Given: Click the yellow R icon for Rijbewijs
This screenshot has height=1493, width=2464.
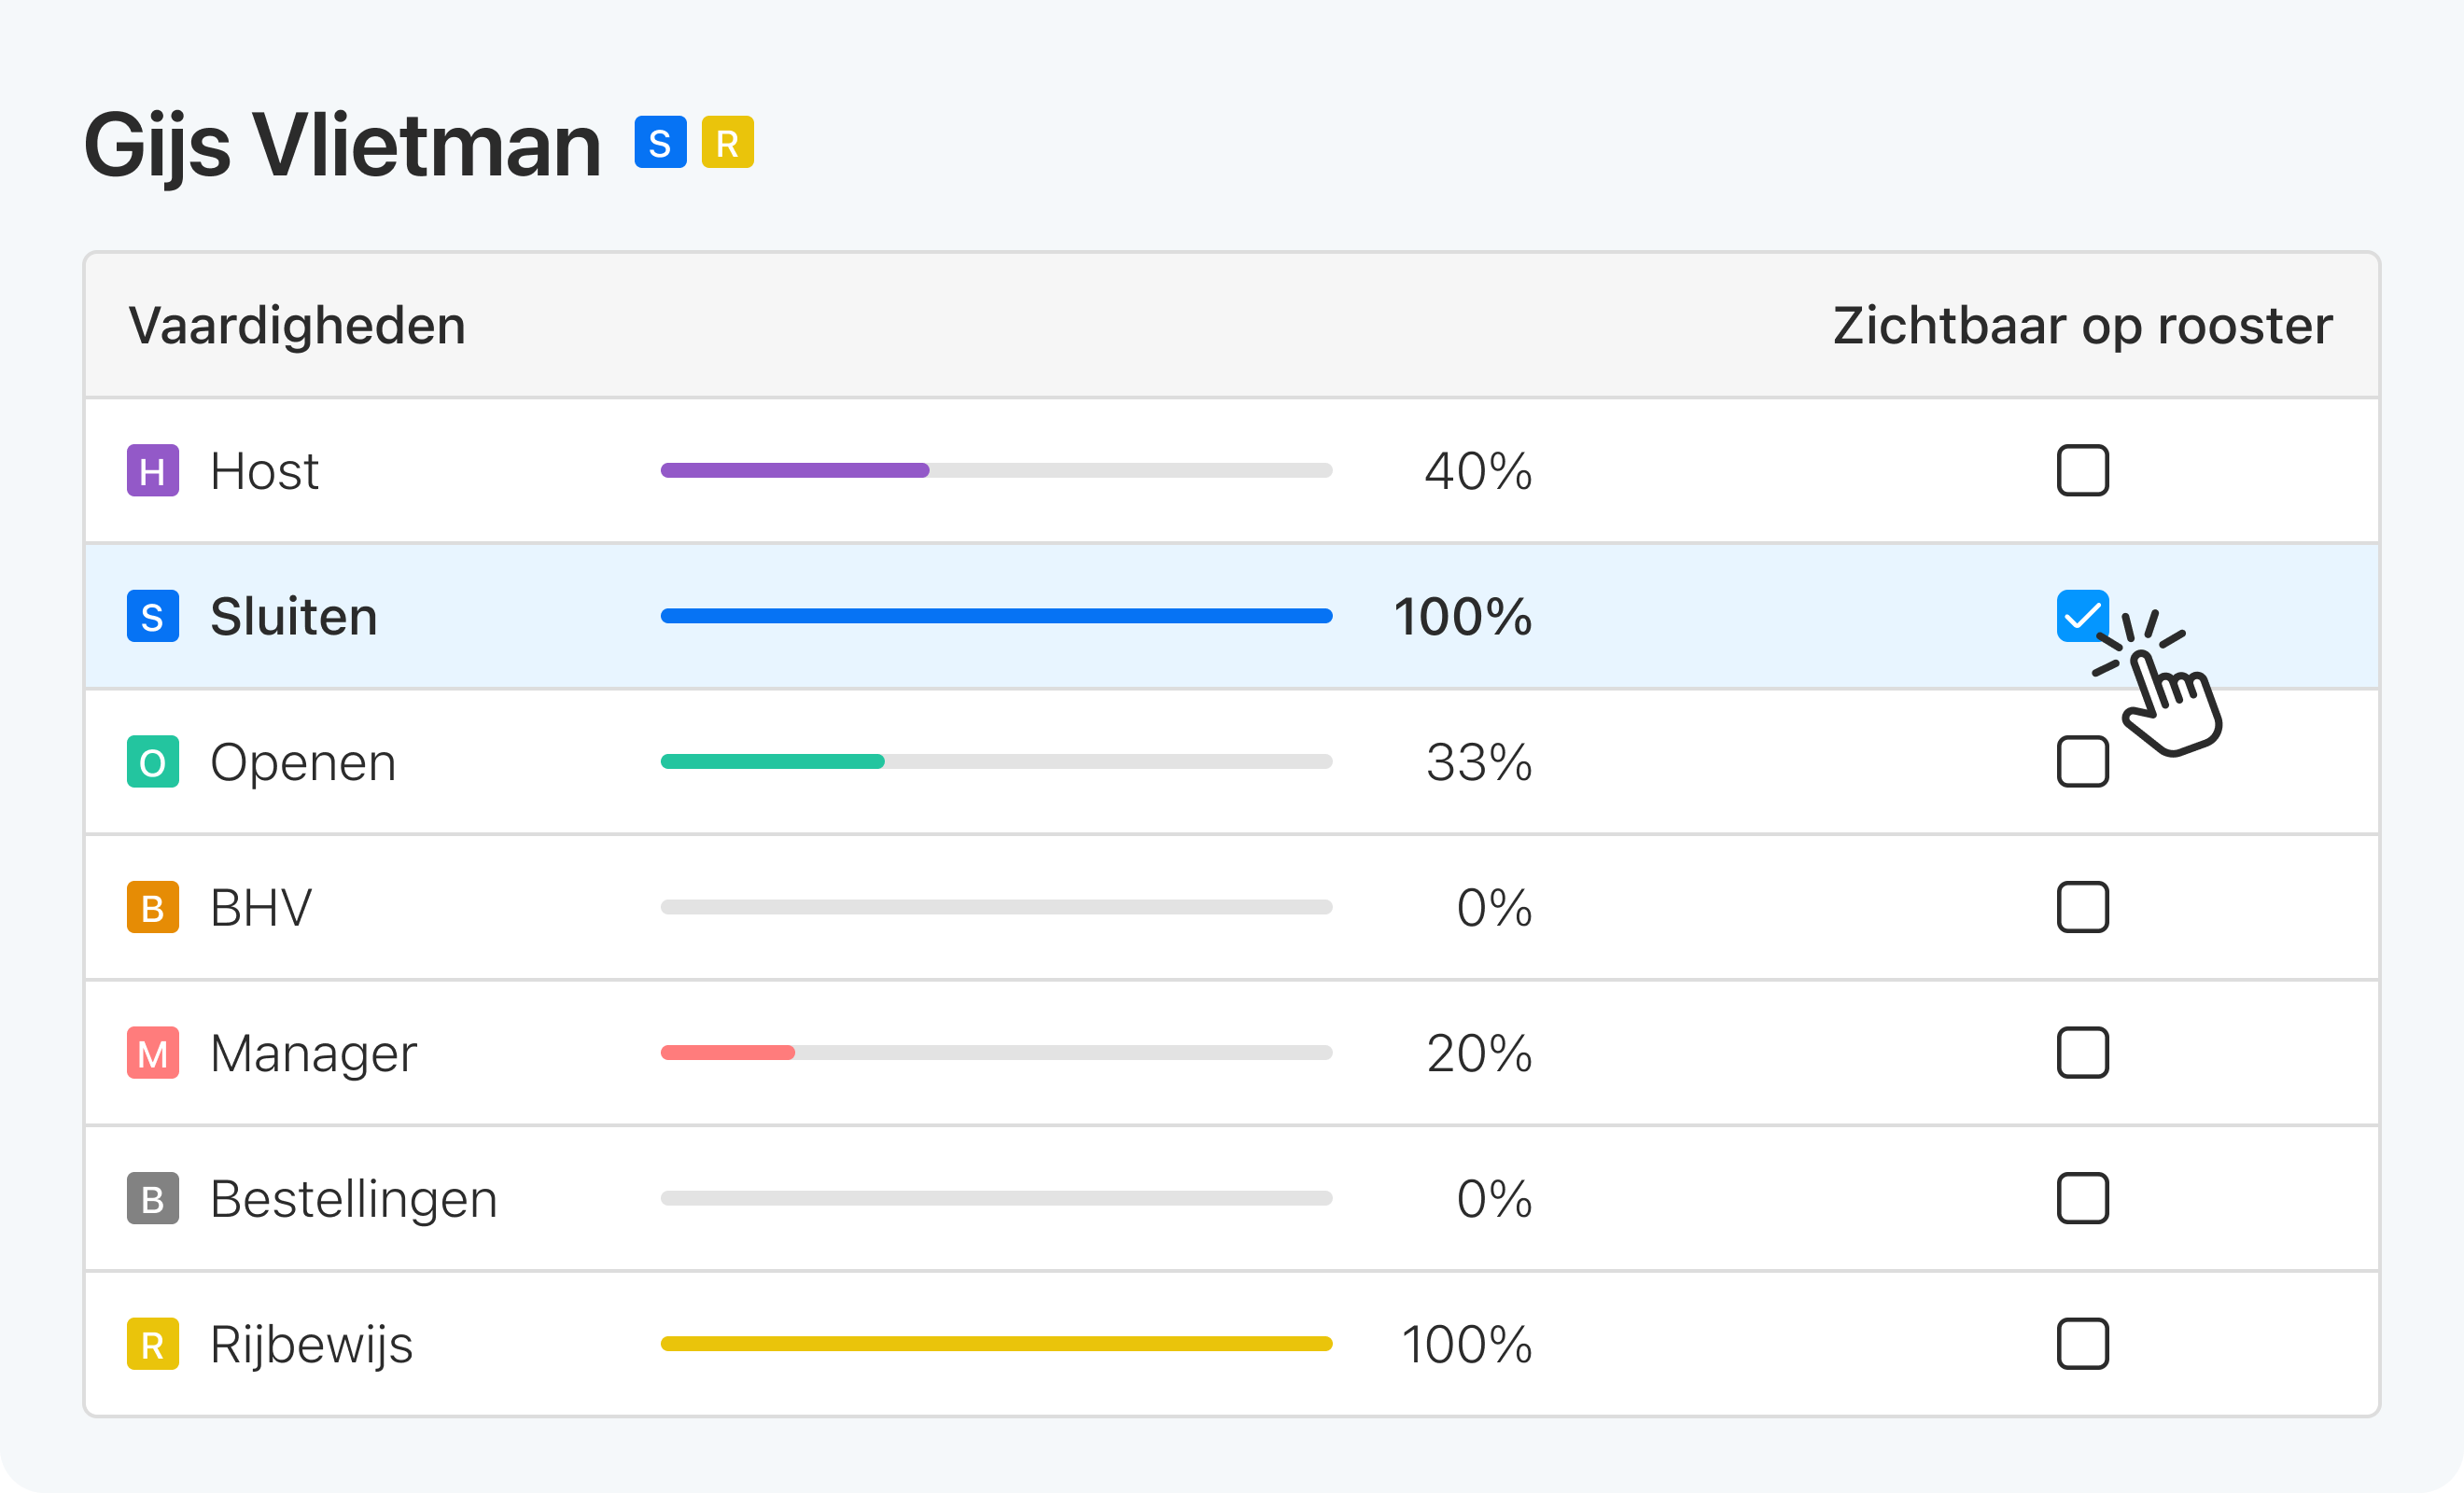Looking at the screenshot, I should (x=152, y=1345).
